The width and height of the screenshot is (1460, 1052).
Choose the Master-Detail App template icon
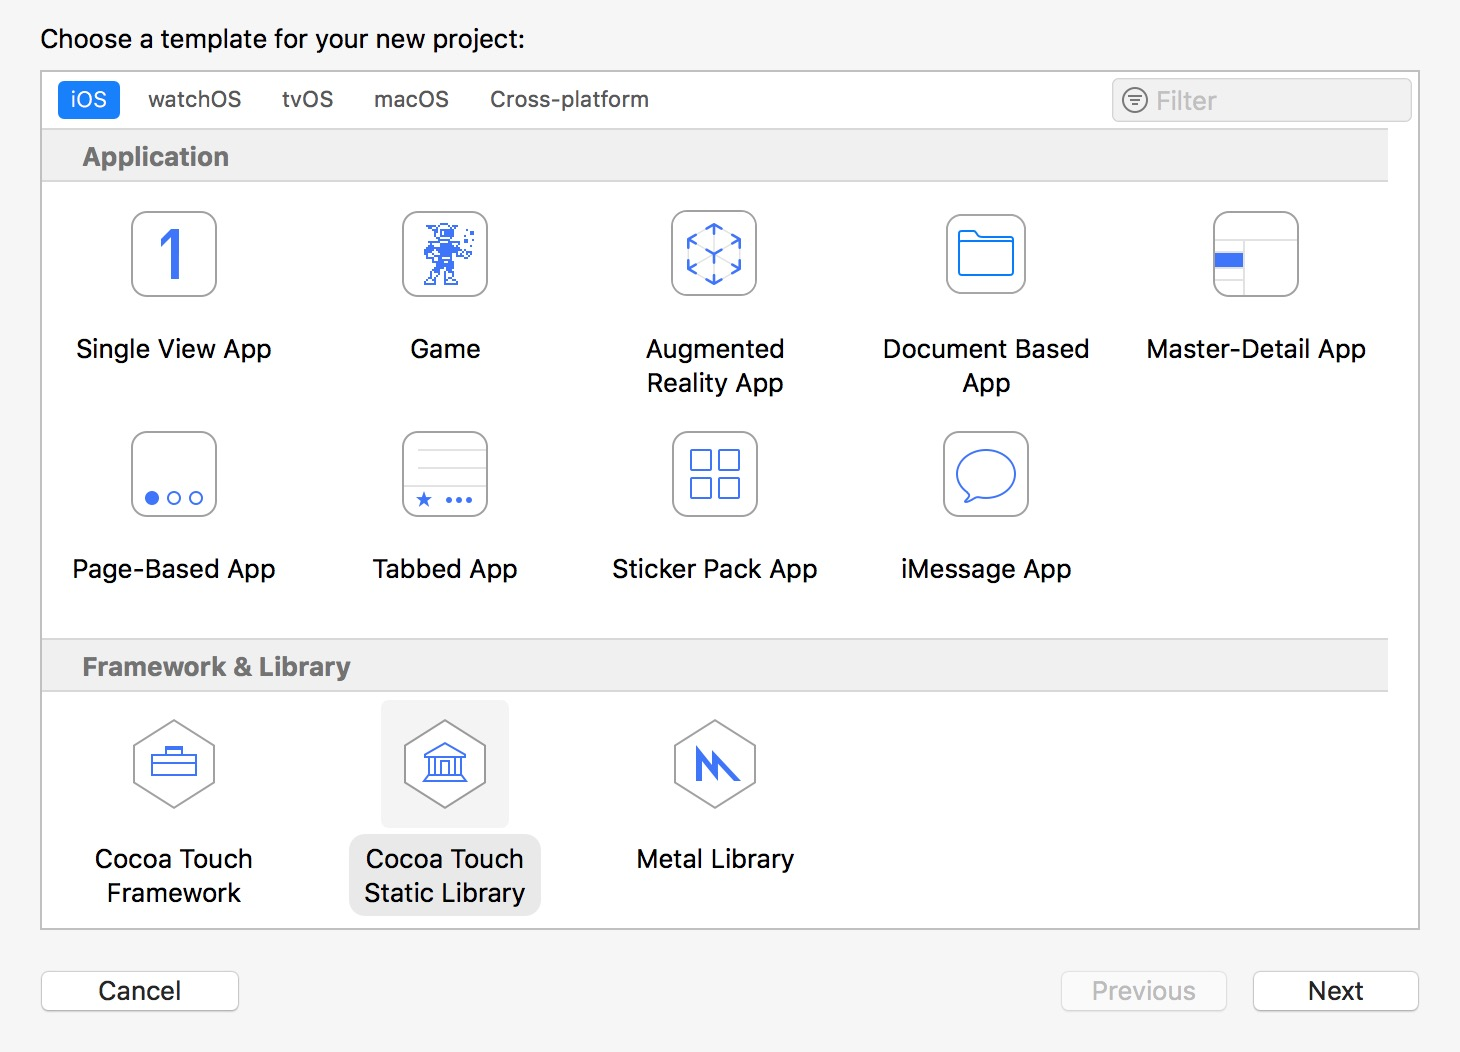[1256, 254]
